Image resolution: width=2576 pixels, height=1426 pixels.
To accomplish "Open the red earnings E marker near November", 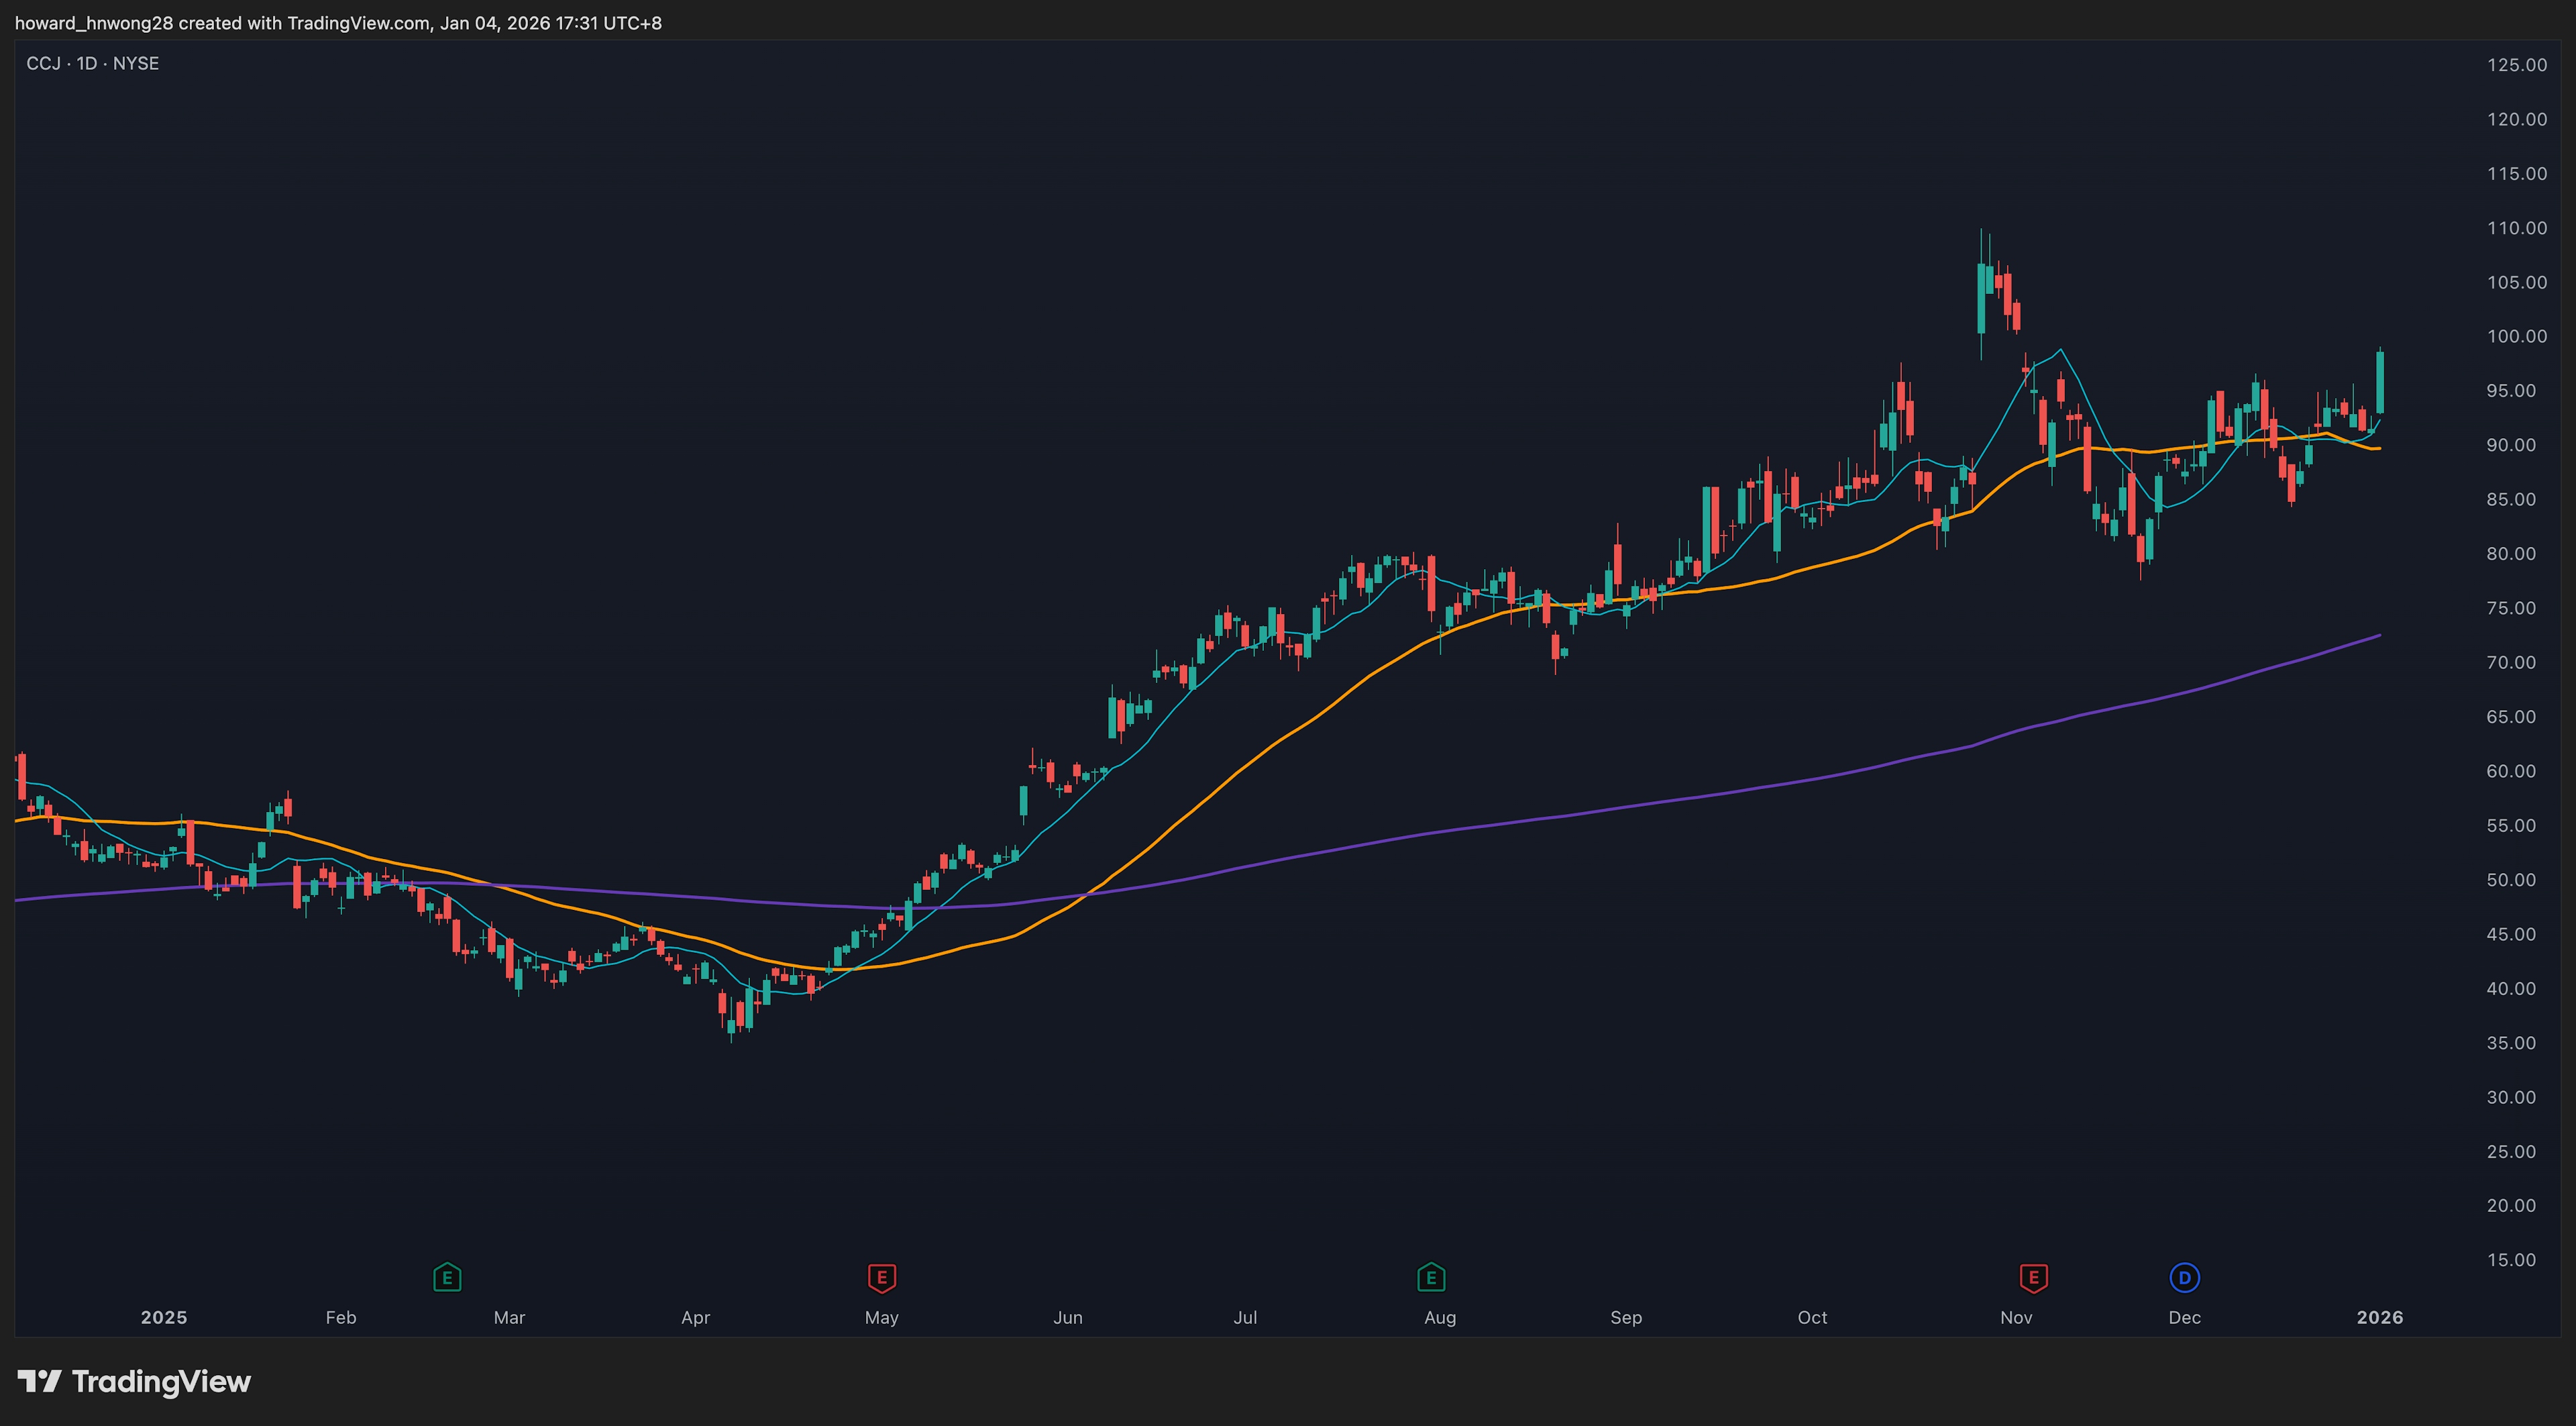I will (2033, 1277).
